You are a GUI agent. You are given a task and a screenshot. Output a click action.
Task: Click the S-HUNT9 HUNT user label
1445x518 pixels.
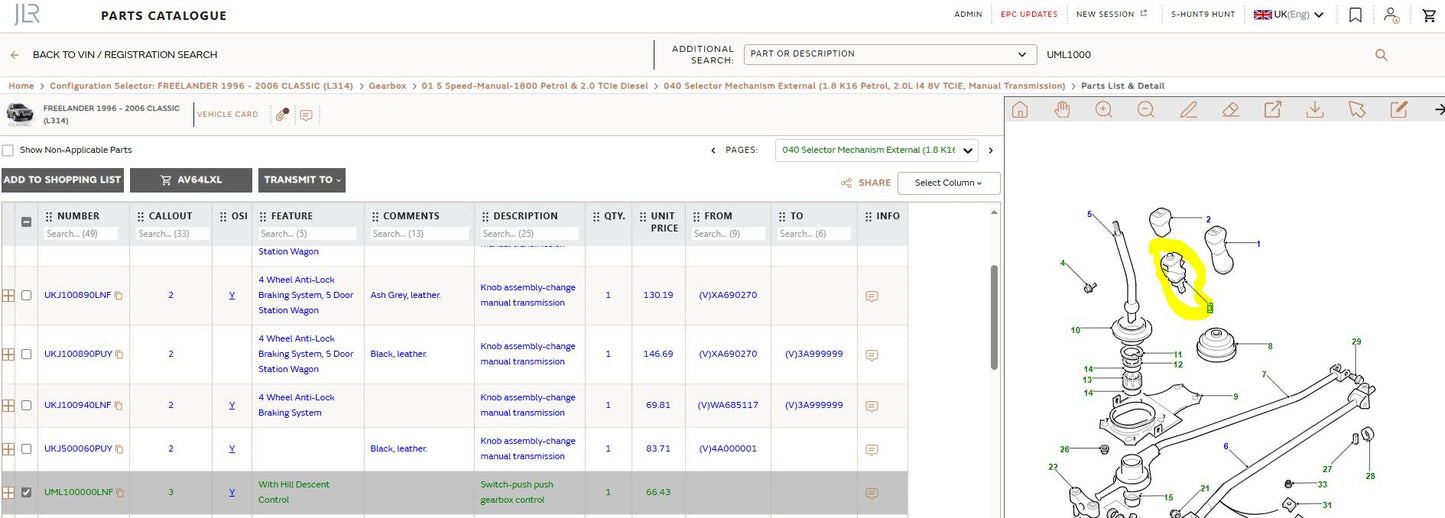pyautogui.click(x=1203, y=15)
